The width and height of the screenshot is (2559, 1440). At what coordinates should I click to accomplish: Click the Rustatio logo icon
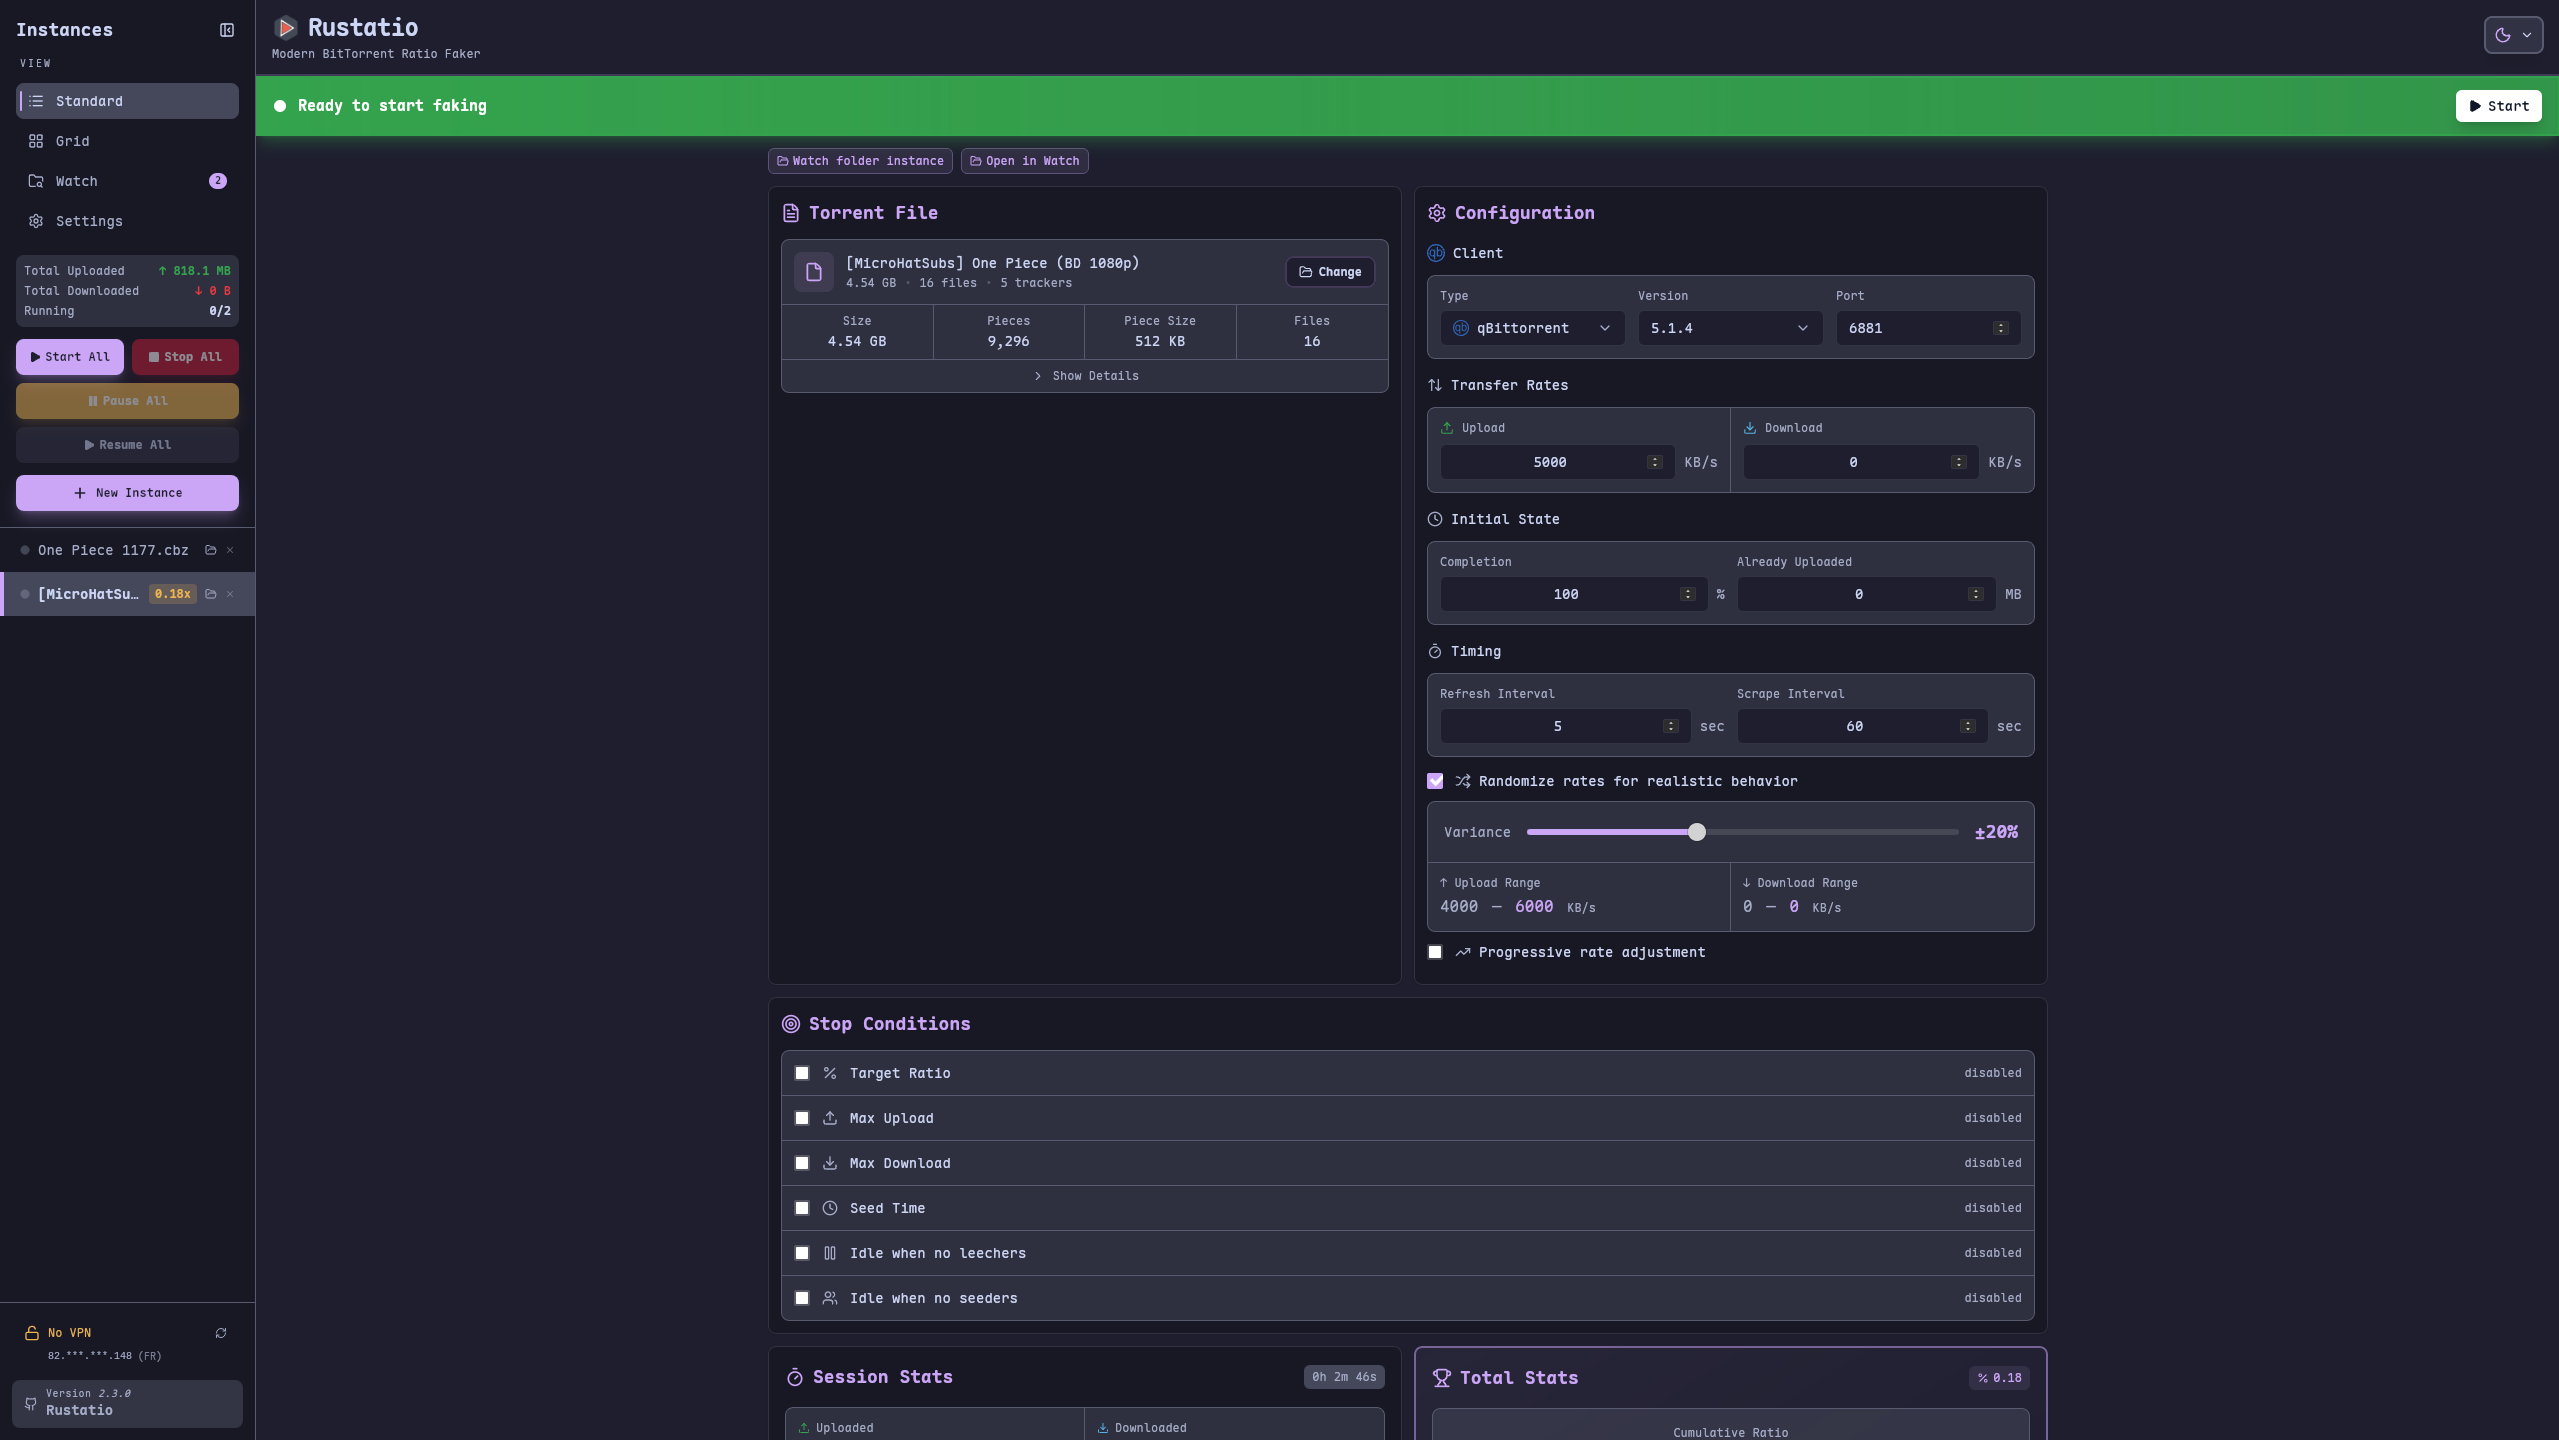(286, 27)
